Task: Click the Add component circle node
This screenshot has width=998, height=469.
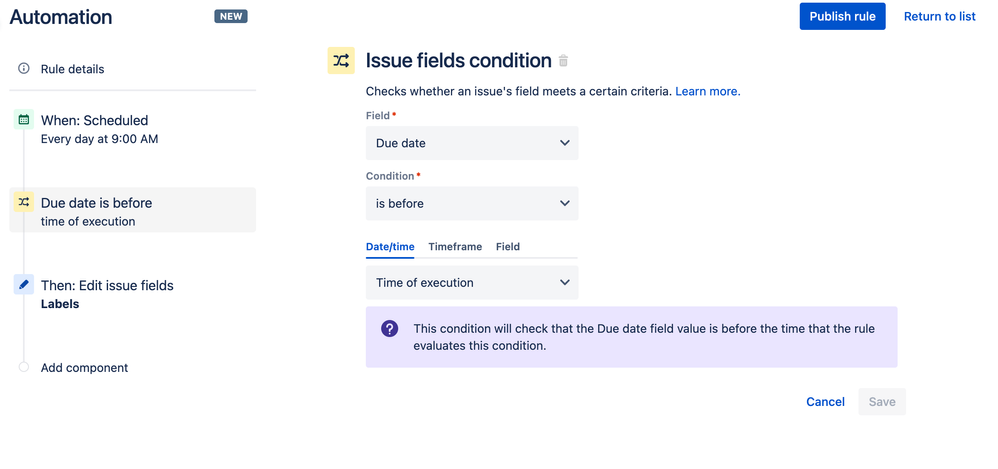Action: coord(24,368)
